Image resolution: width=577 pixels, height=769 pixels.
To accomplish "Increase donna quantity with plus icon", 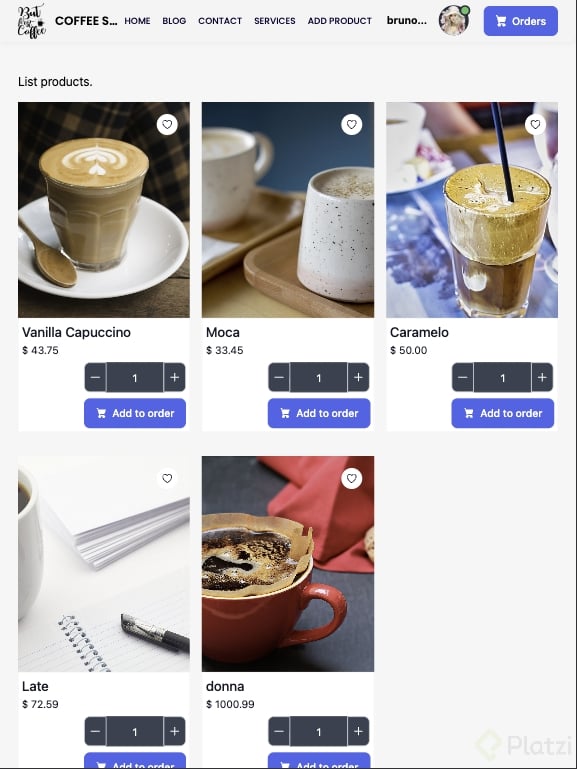I will coord(358,731).
